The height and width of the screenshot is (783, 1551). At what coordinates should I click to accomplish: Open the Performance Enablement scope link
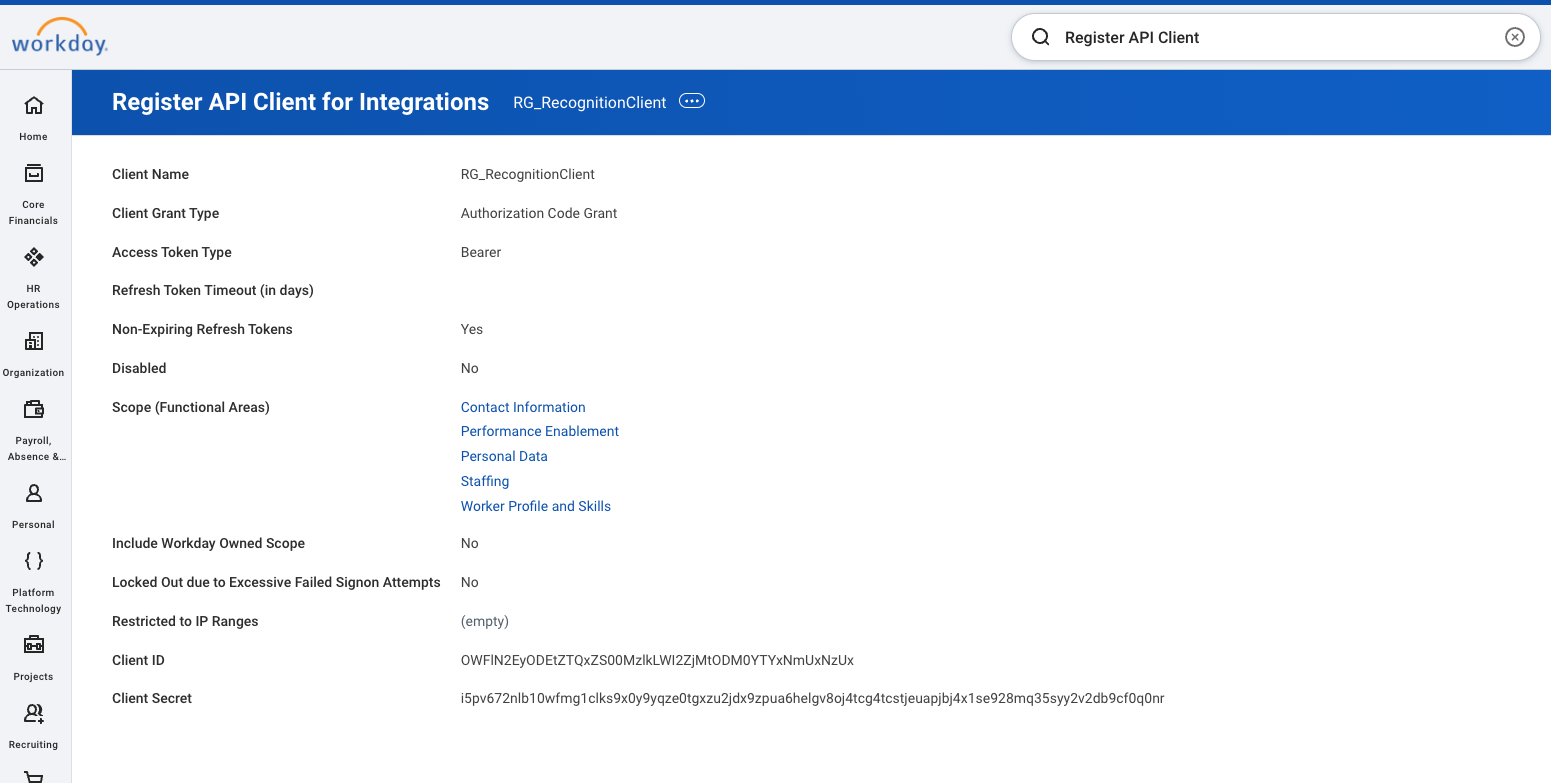click(x=540, y=431)
